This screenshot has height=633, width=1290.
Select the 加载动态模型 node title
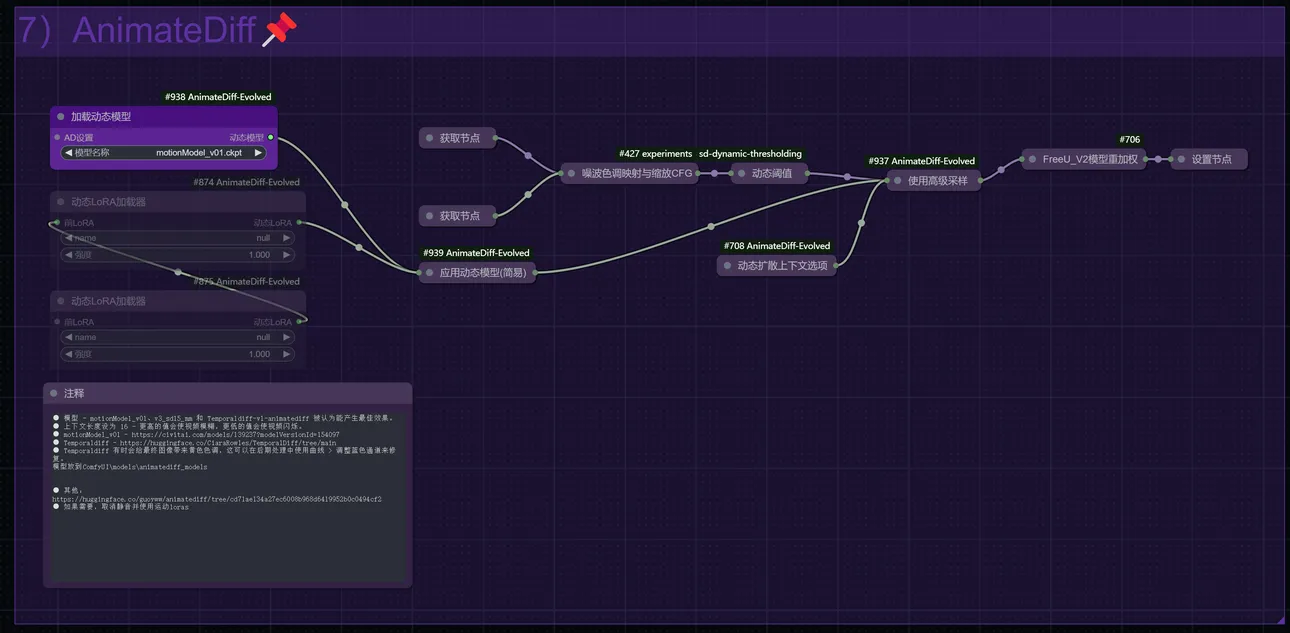(101, 117)
